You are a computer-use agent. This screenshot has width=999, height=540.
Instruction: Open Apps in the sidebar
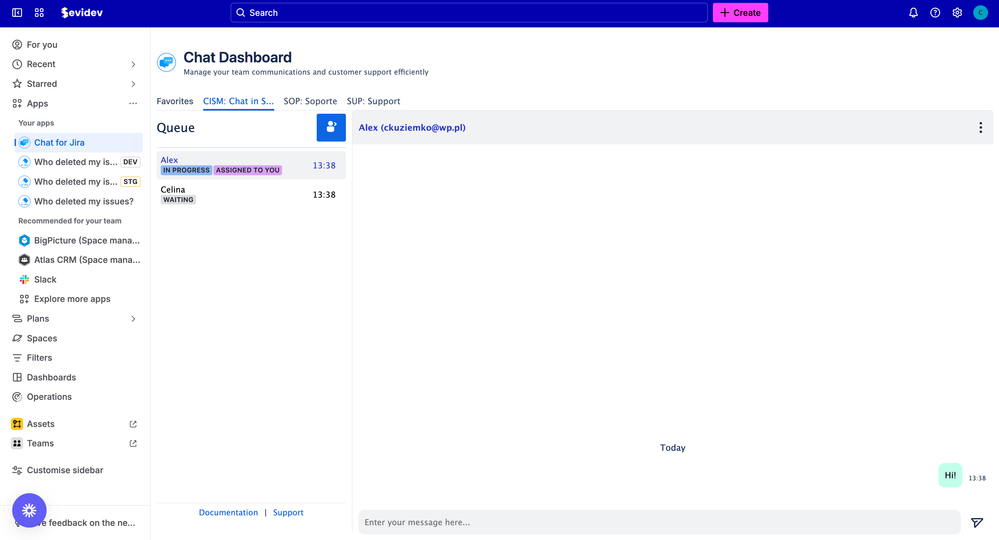tap(37, 104)
